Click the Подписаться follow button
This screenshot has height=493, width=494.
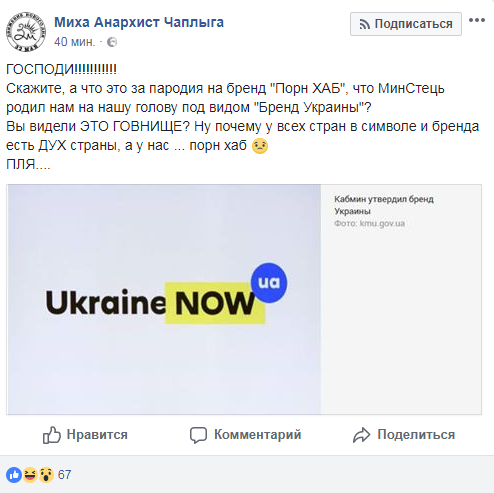(406, 24)
